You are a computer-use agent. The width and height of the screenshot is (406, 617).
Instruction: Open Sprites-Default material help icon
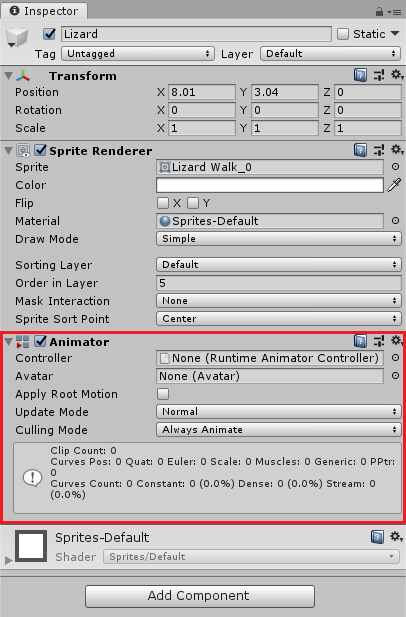[x=377, y=537]
